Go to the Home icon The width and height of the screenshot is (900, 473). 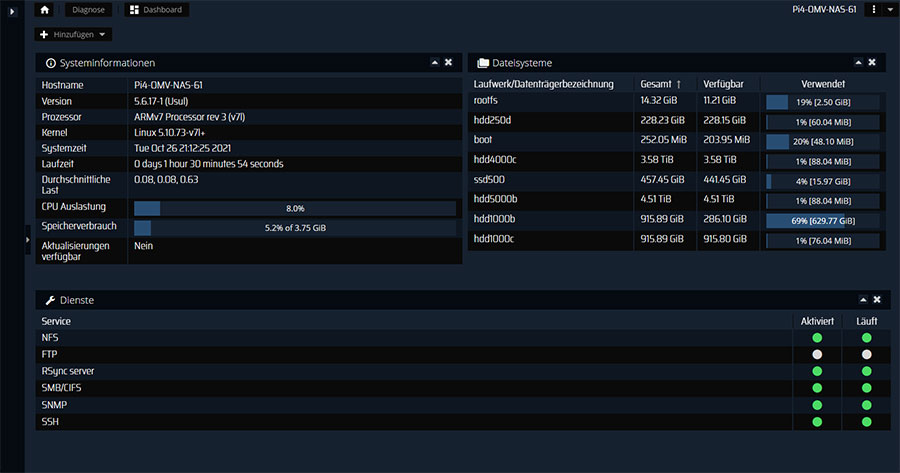pos(45,10)
